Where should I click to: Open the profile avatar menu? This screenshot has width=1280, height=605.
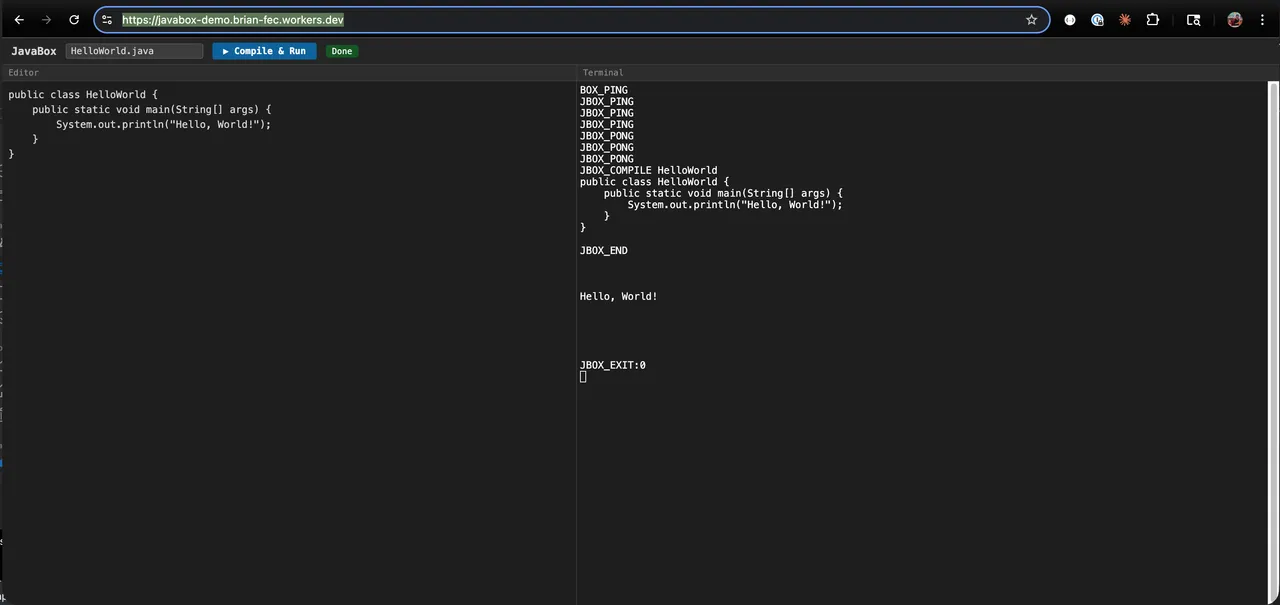tap(1235, 19)
